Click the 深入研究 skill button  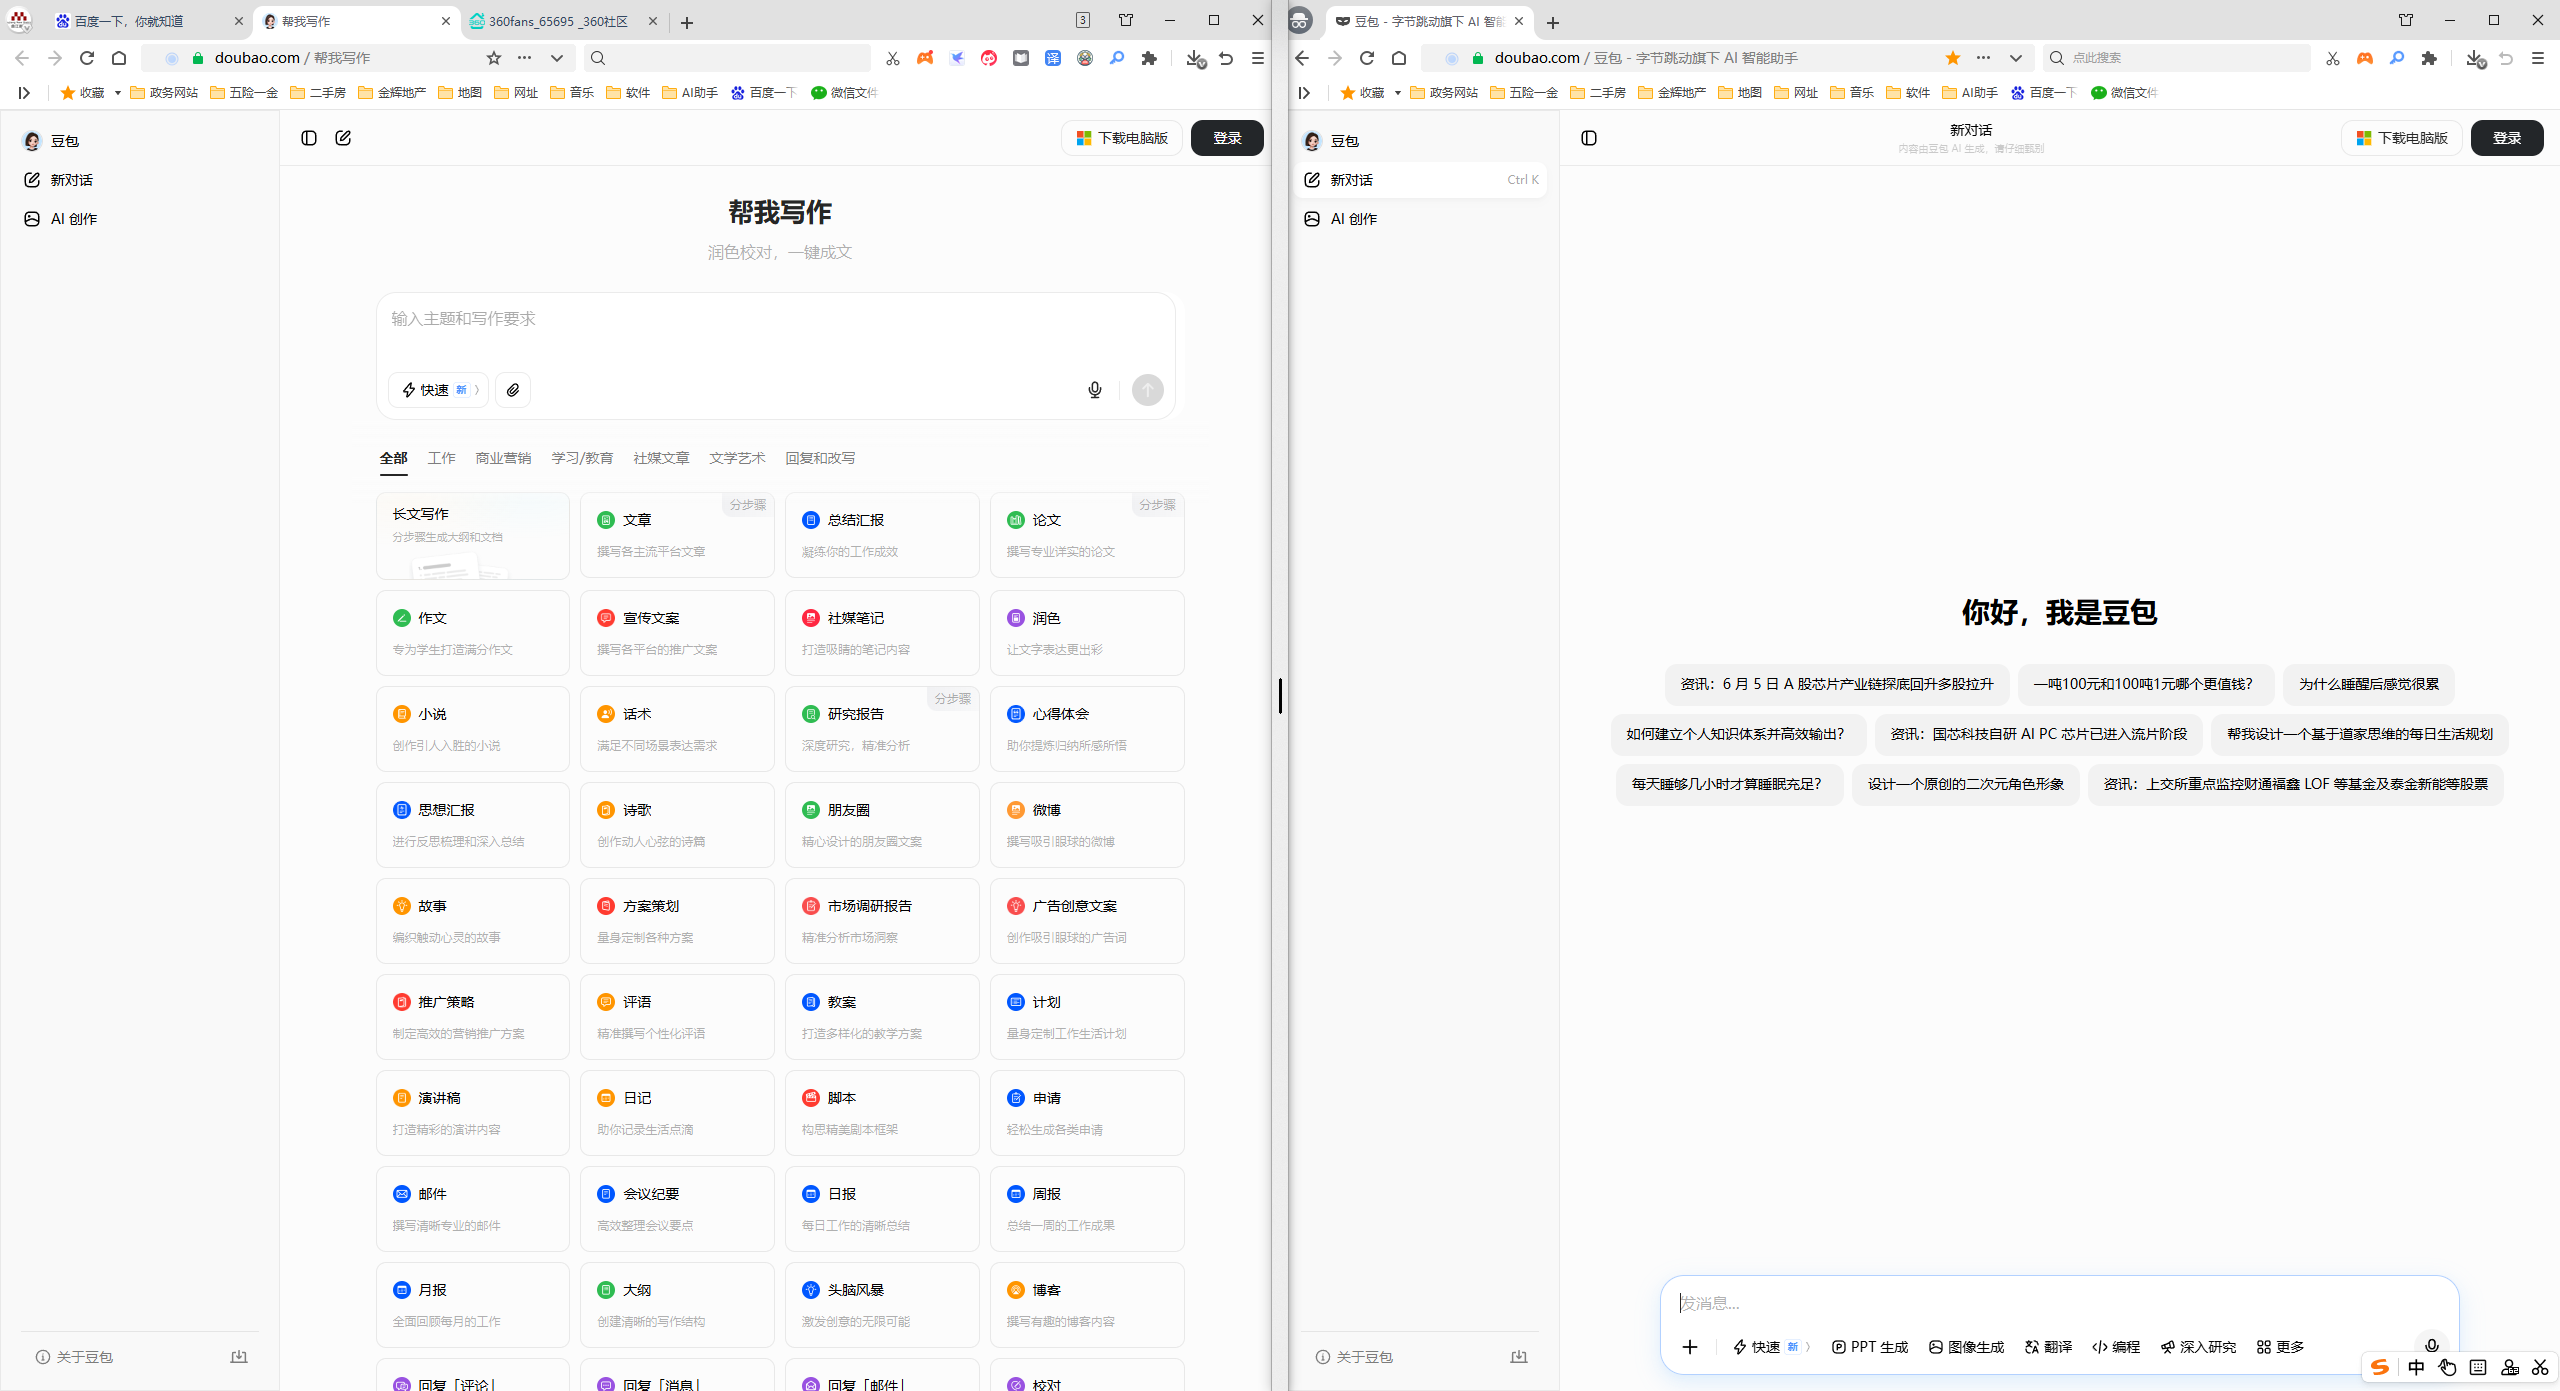point(2198,1347)
